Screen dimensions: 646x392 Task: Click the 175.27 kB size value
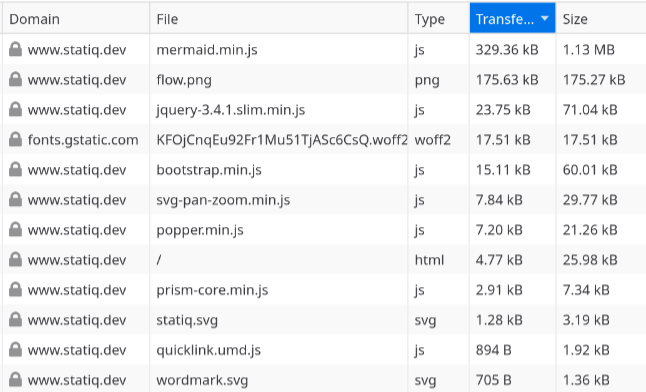594,80
